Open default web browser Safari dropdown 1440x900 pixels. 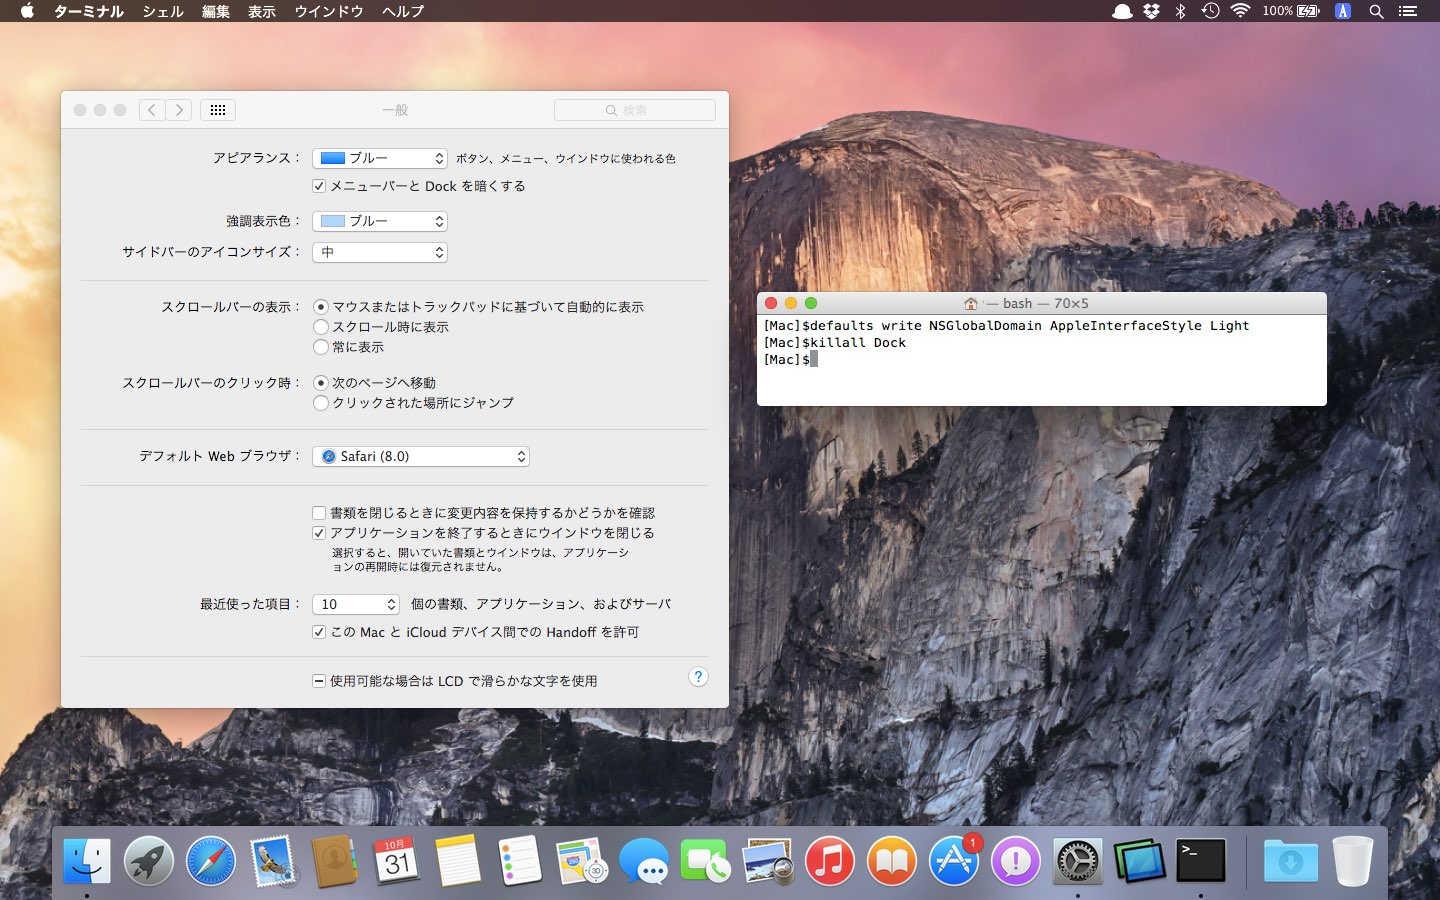pos(421,456)
